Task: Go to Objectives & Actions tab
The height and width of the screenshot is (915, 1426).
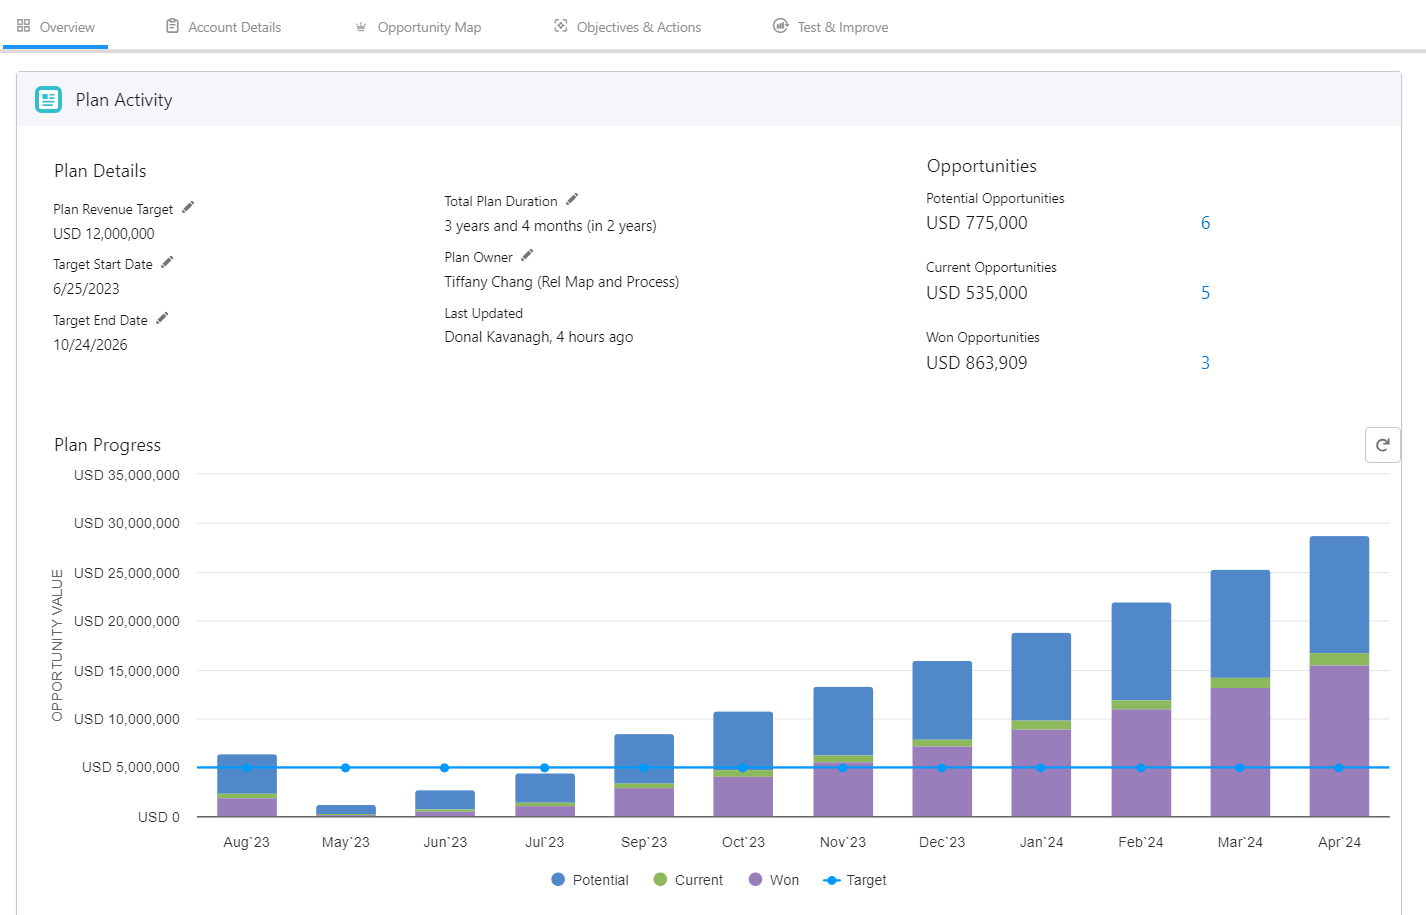Action: 628,27
